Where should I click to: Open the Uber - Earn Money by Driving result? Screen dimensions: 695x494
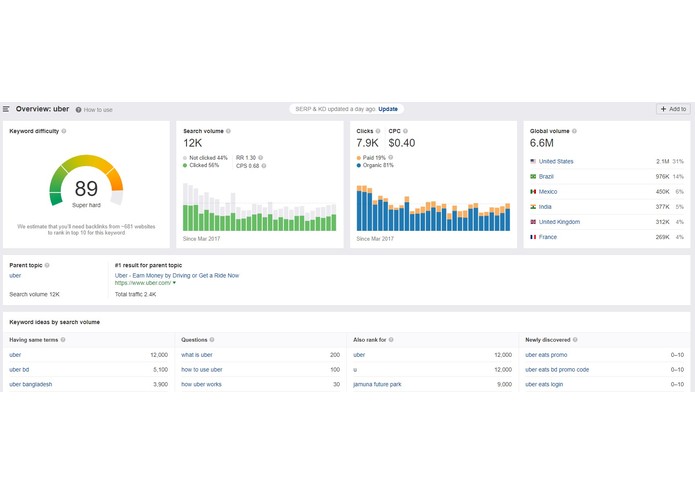(177, 276)
